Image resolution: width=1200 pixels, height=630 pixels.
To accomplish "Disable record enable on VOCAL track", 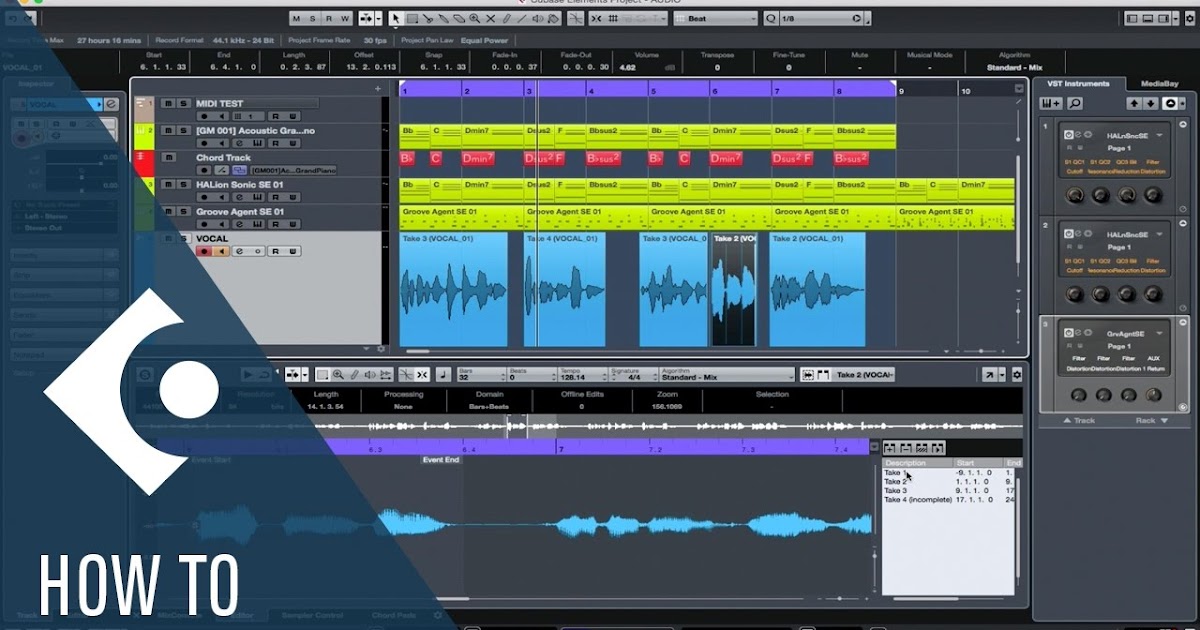I will pos(204,252).
